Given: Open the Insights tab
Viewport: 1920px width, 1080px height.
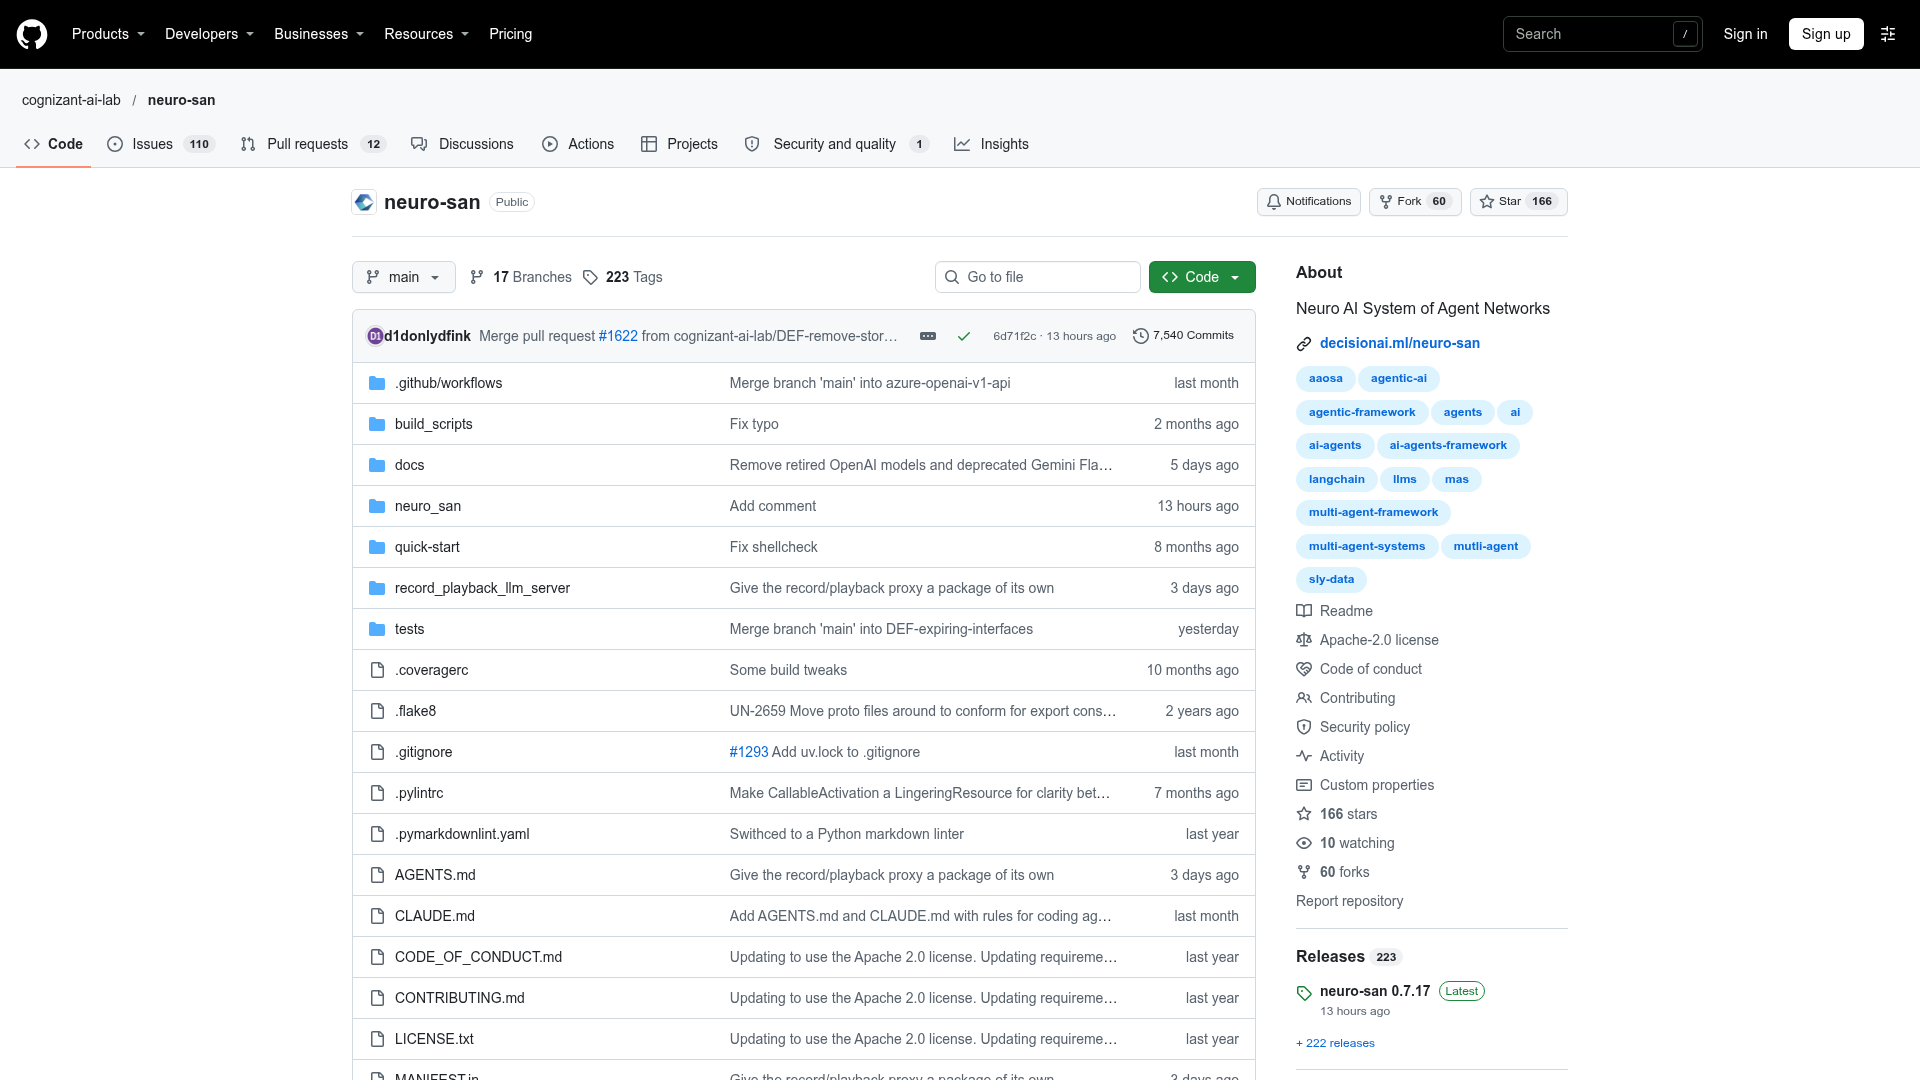Looking at the screenshot, I should pyautogui.click(x=991, y=144).
